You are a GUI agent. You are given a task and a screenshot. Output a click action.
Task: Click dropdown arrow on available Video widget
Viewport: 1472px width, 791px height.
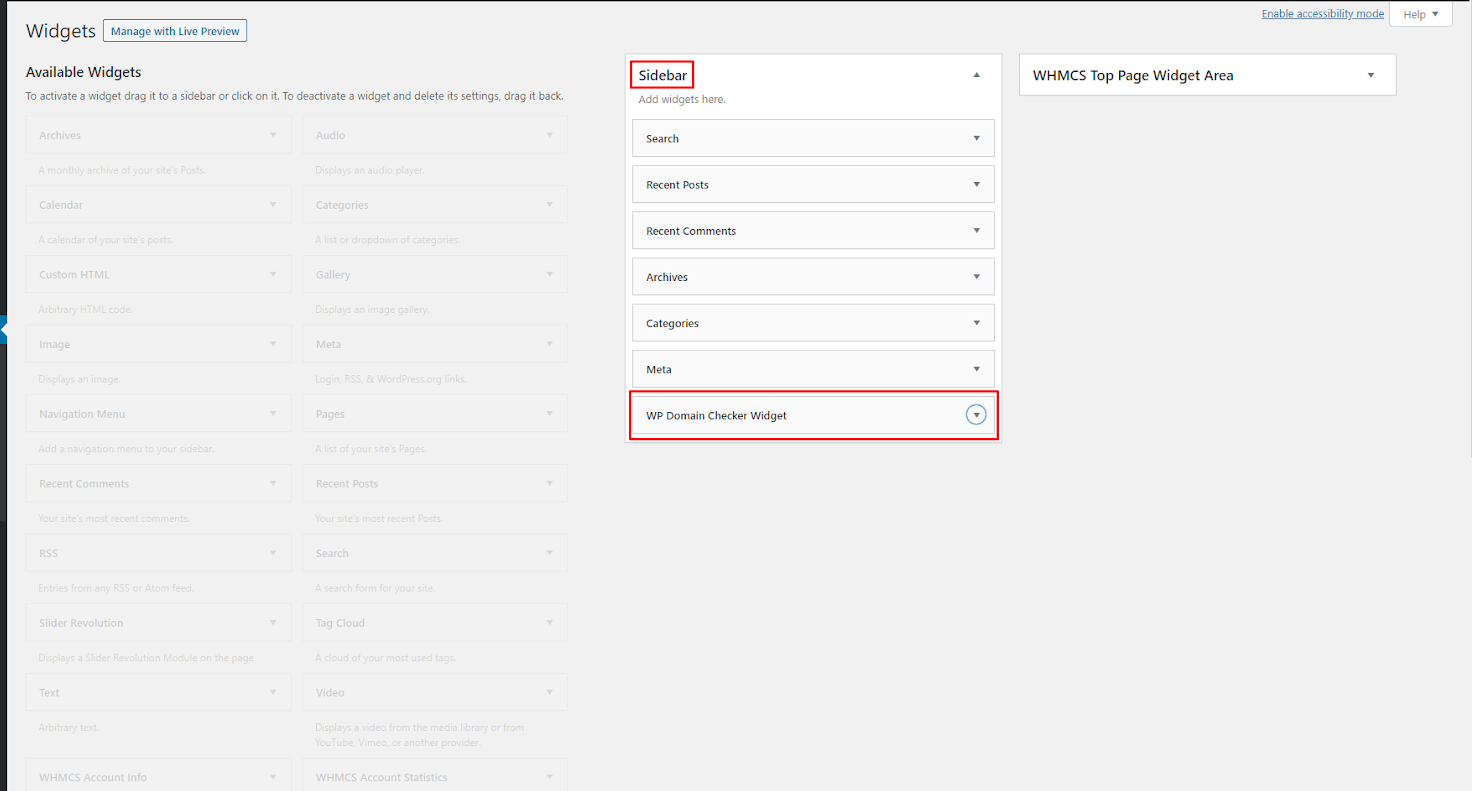(550, 692)
